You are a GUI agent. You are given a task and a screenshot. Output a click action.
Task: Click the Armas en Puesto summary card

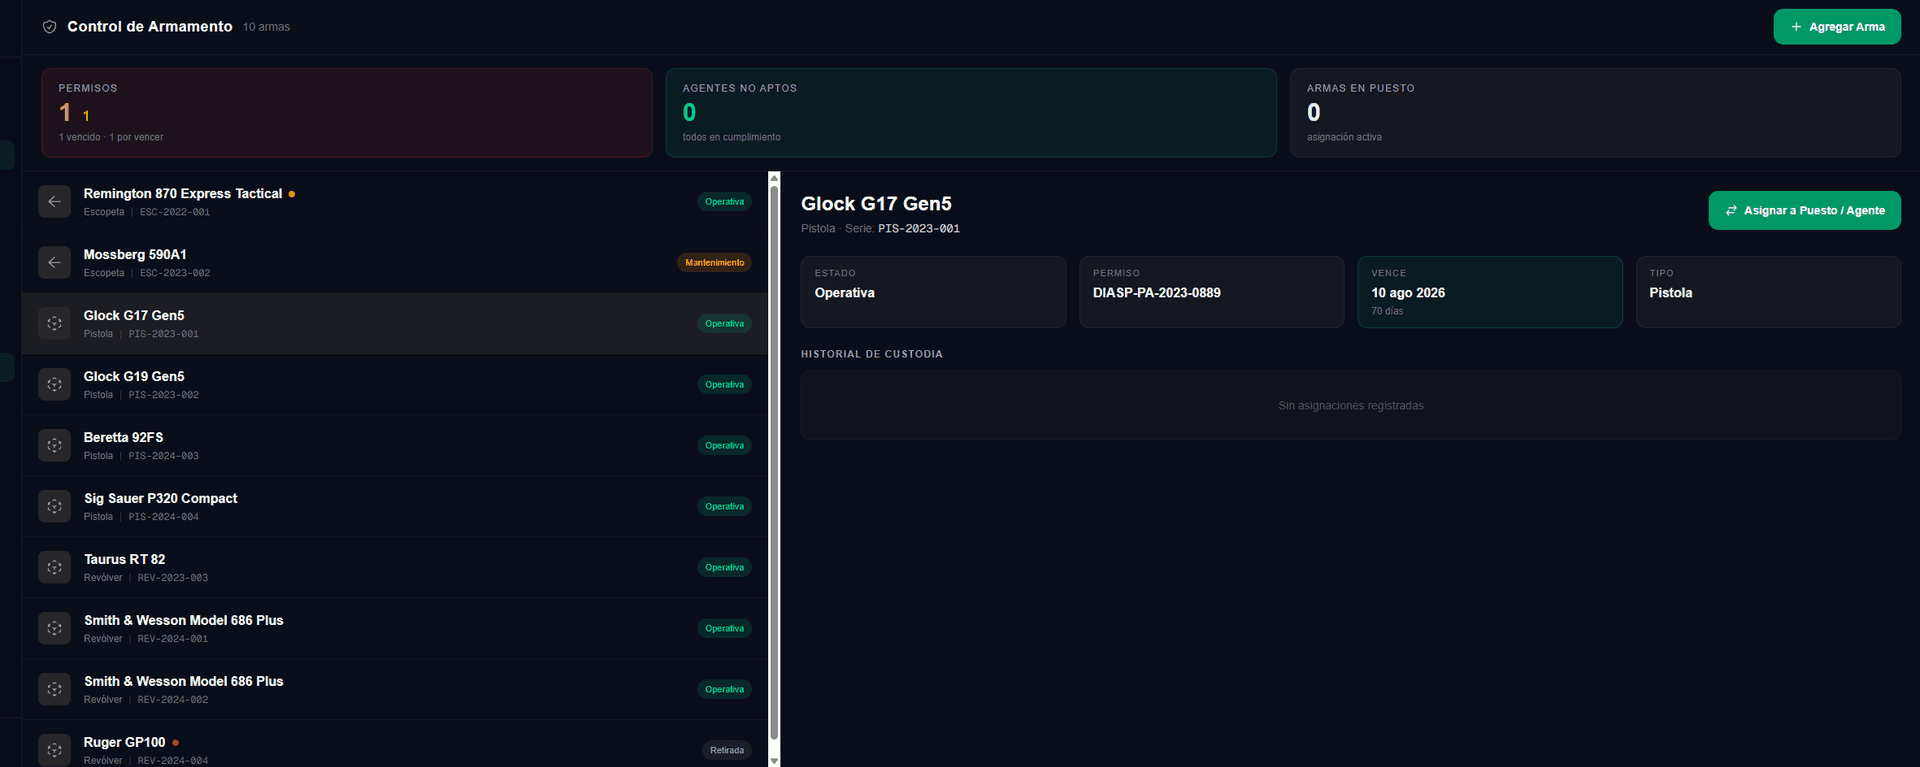pyautogui.click(x=1595, y=113)
